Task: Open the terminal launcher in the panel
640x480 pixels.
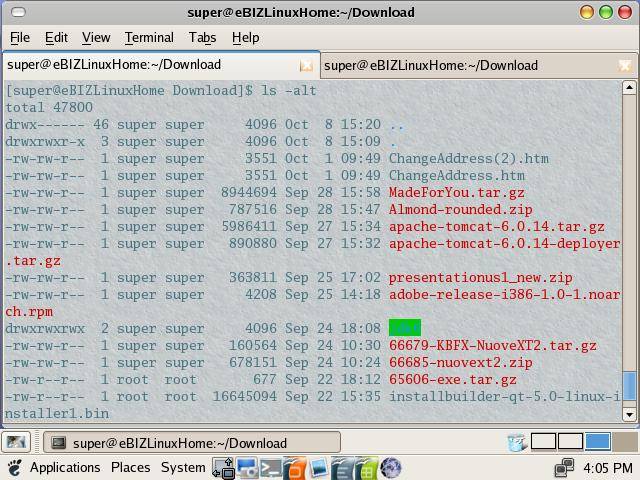Action: point(271,468)
